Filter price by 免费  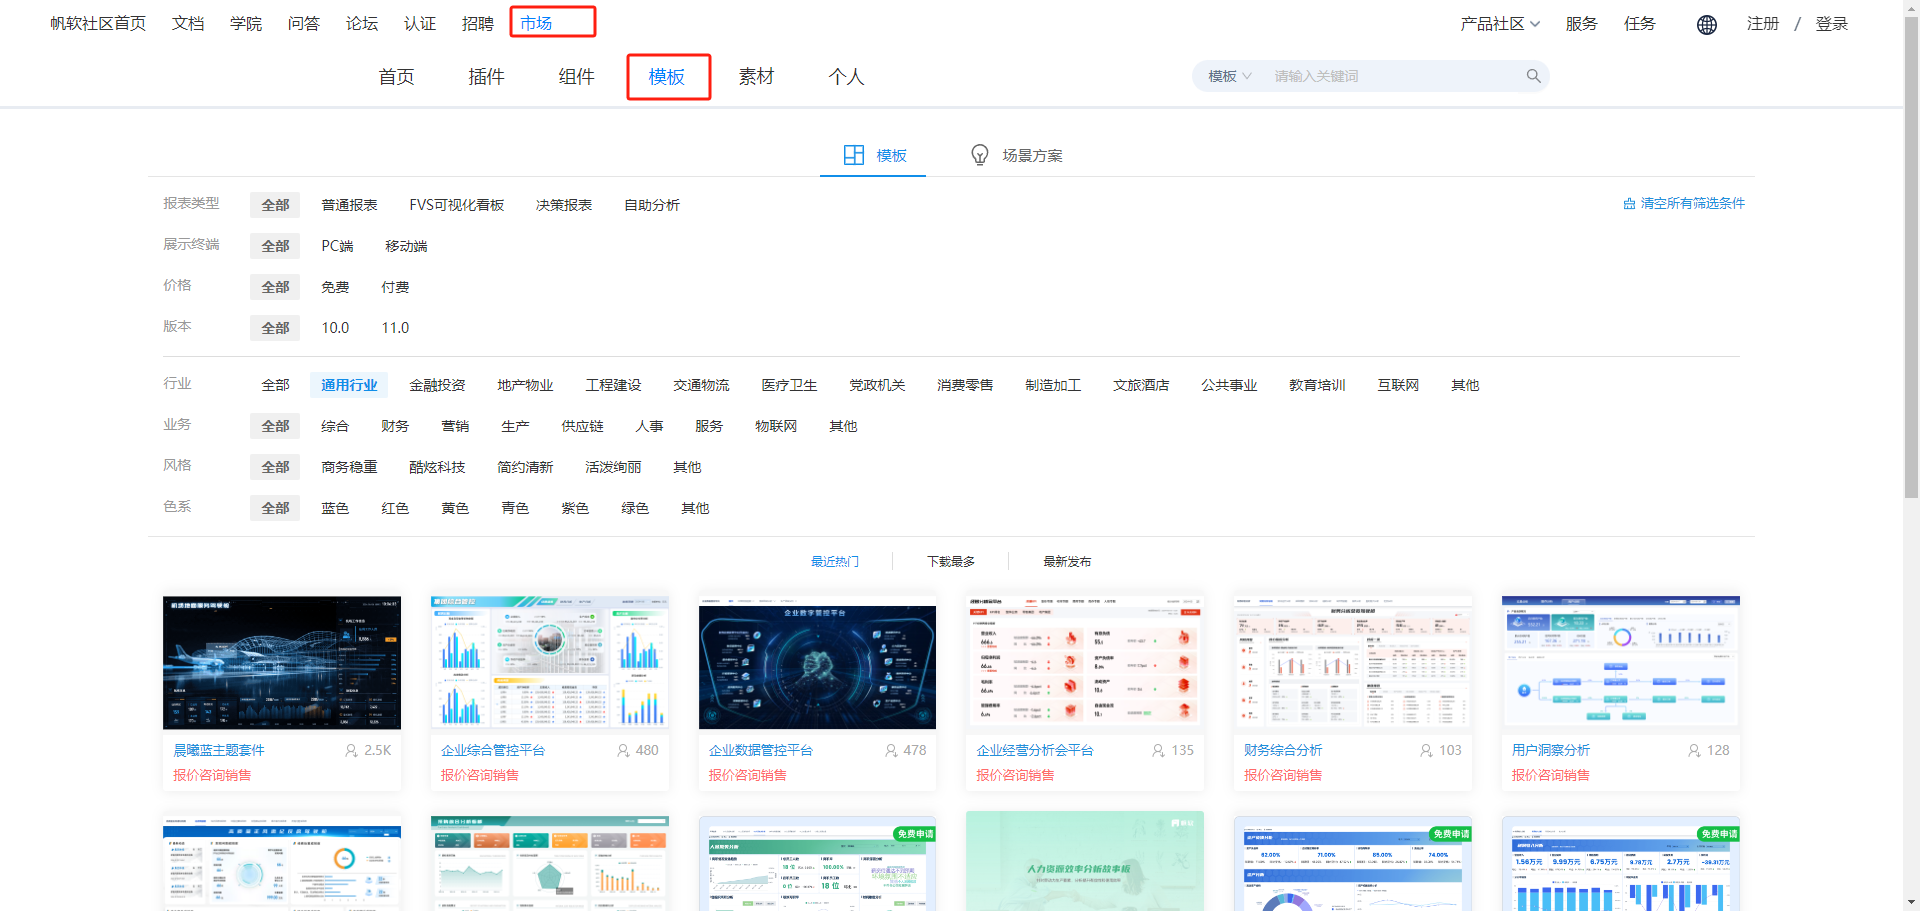[335, 287]
